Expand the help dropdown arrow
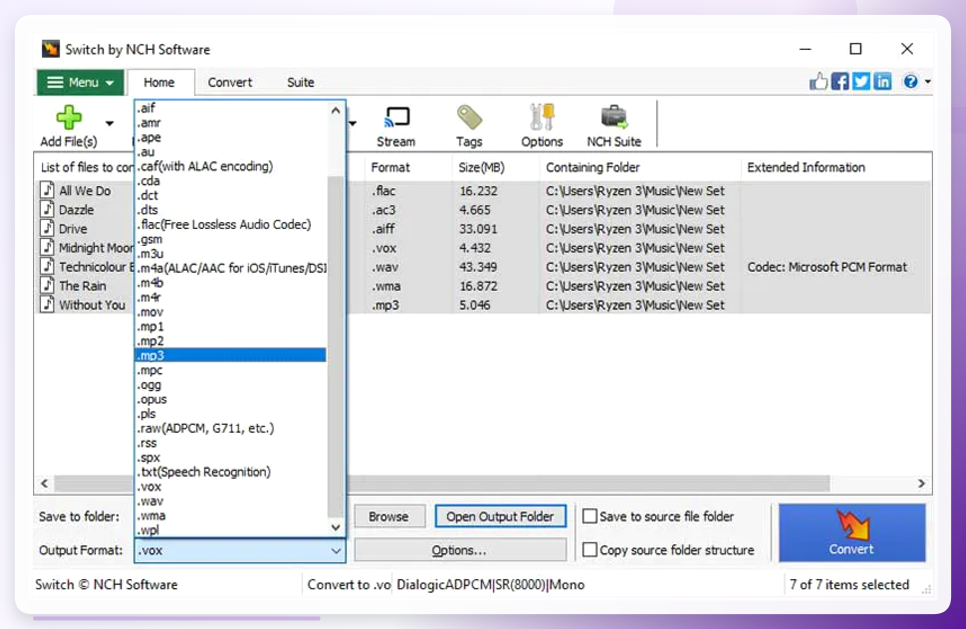966x629 pixels. pyautogui.click(x=927, y=81)
